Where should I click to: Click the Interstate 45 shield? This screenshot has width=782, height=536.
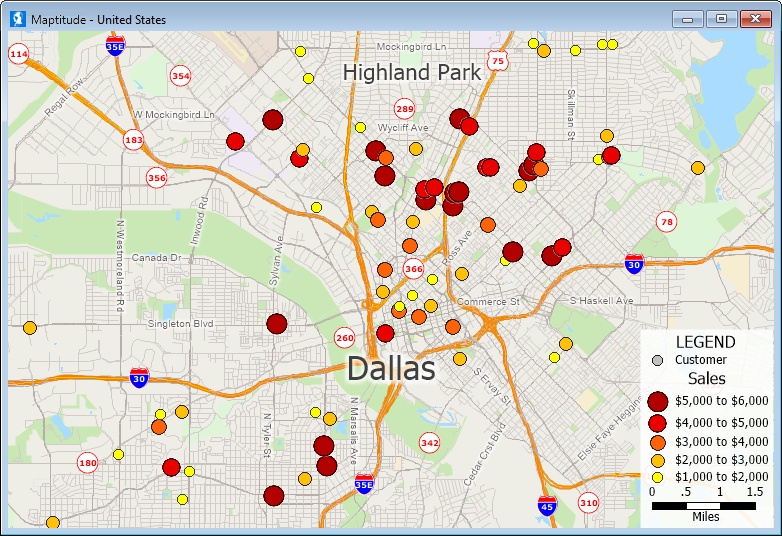tap(547, 504)
